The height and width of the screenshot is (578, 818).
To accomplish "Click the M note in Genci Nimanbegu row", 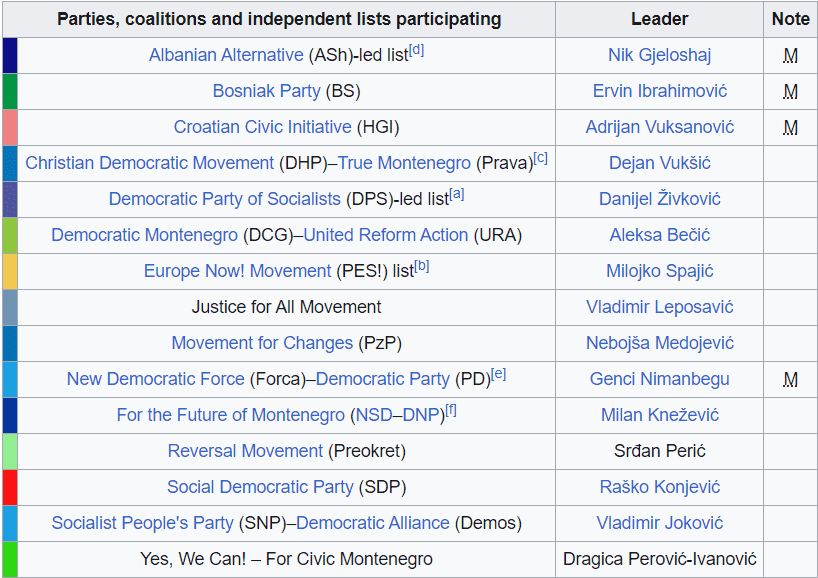I will pos(790,379).
